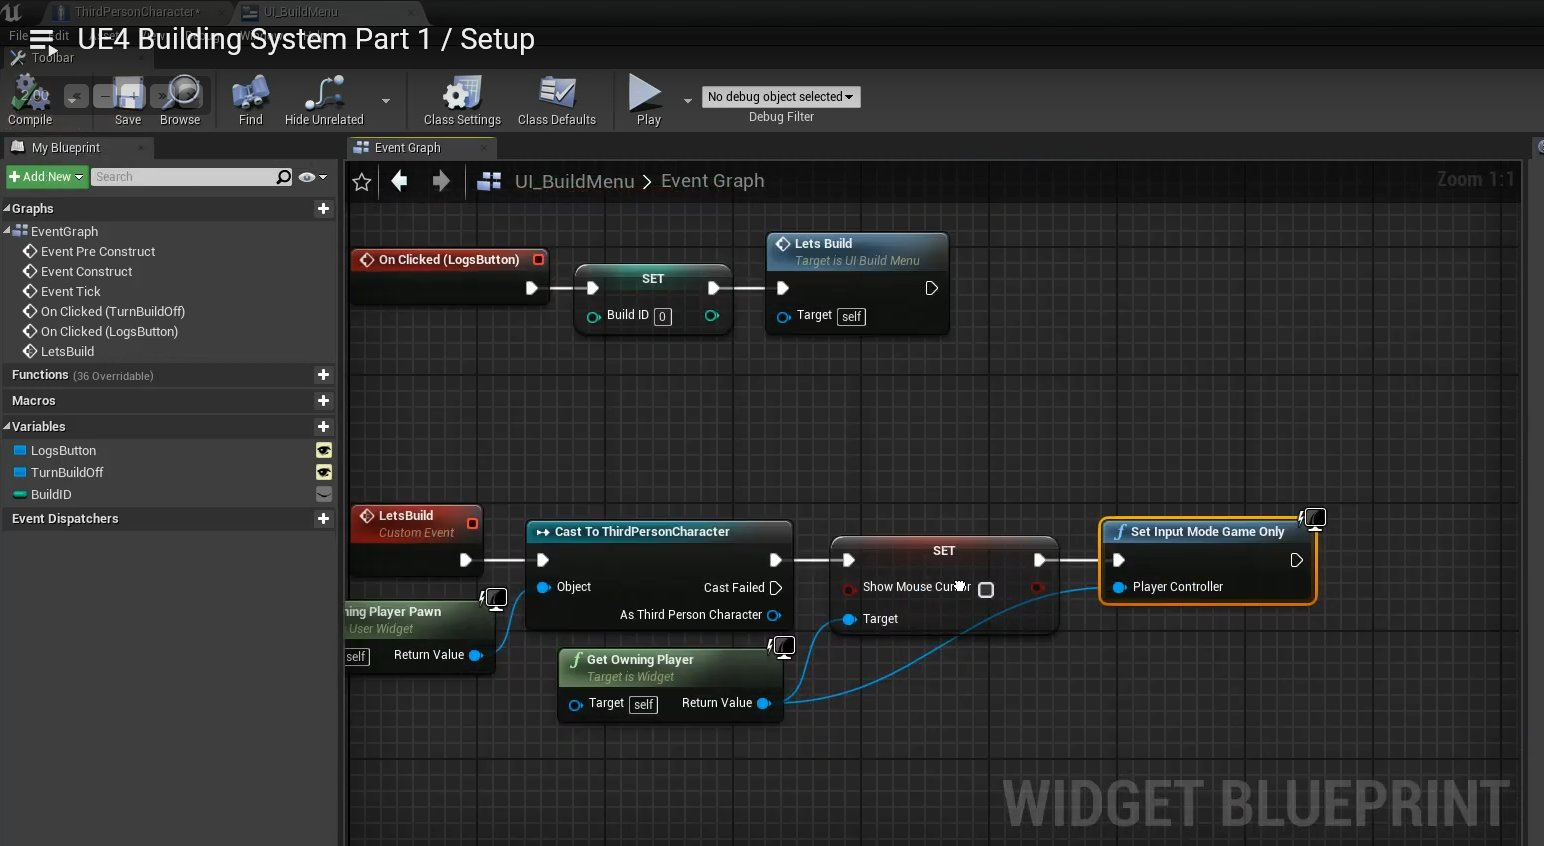Click the Compile toolbar icon
The height and width of the screenshot is (846, 1544).
click(30, 95)
